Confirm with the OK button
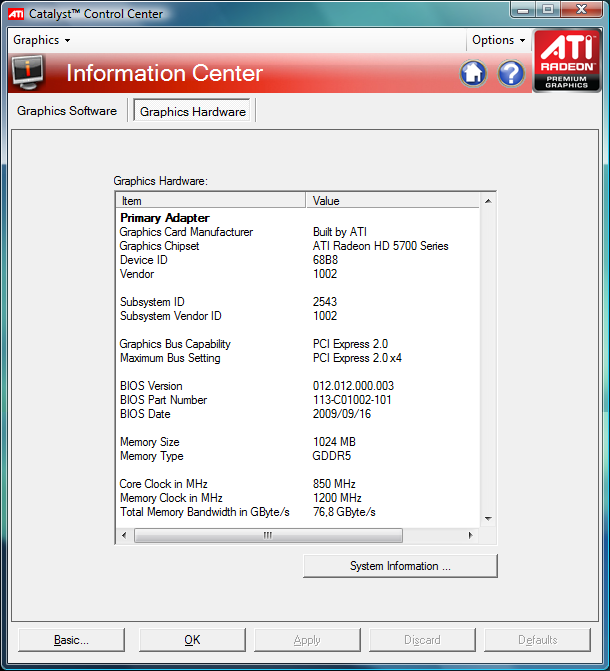 [192, 640]
